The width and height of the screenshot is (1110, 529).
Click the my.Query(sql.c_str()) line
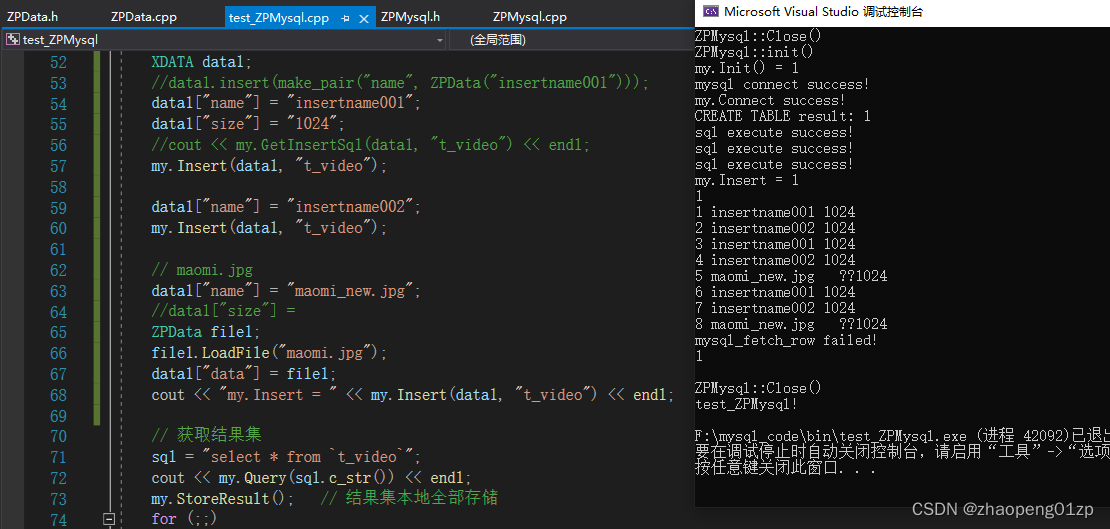(311, 478)
